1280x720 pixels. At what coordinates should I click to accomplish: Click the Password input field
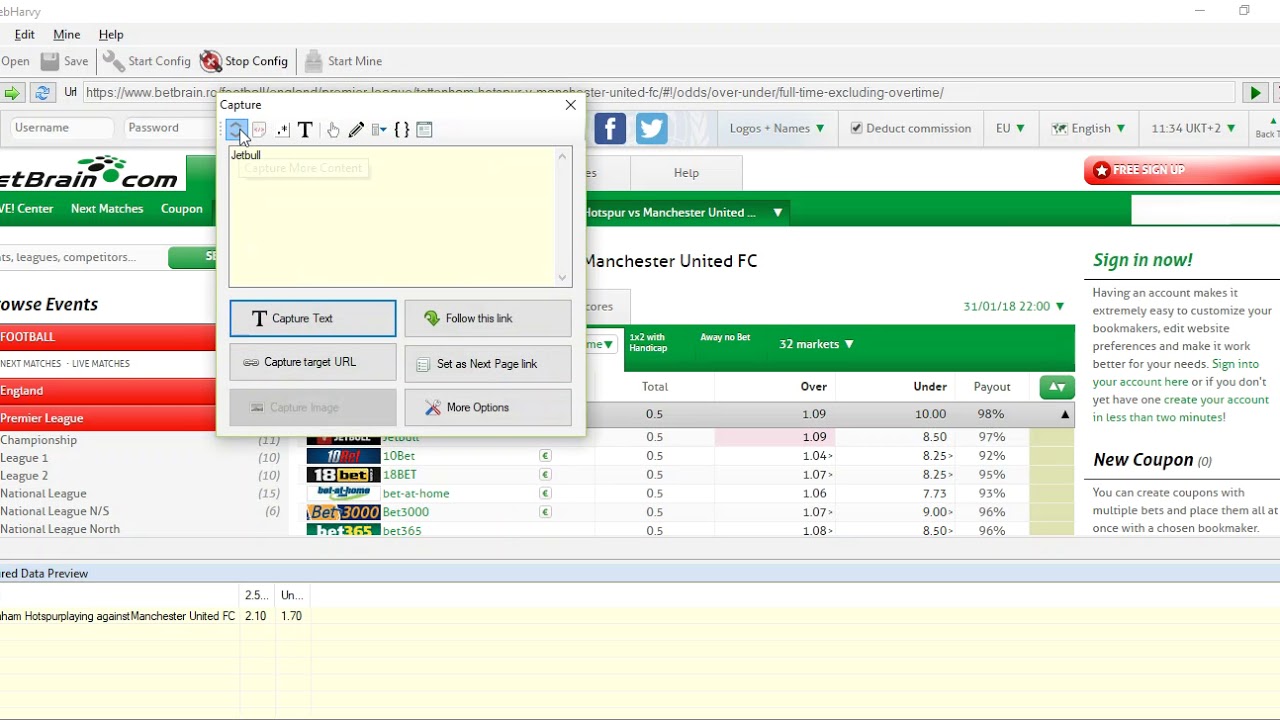[170, 128]
